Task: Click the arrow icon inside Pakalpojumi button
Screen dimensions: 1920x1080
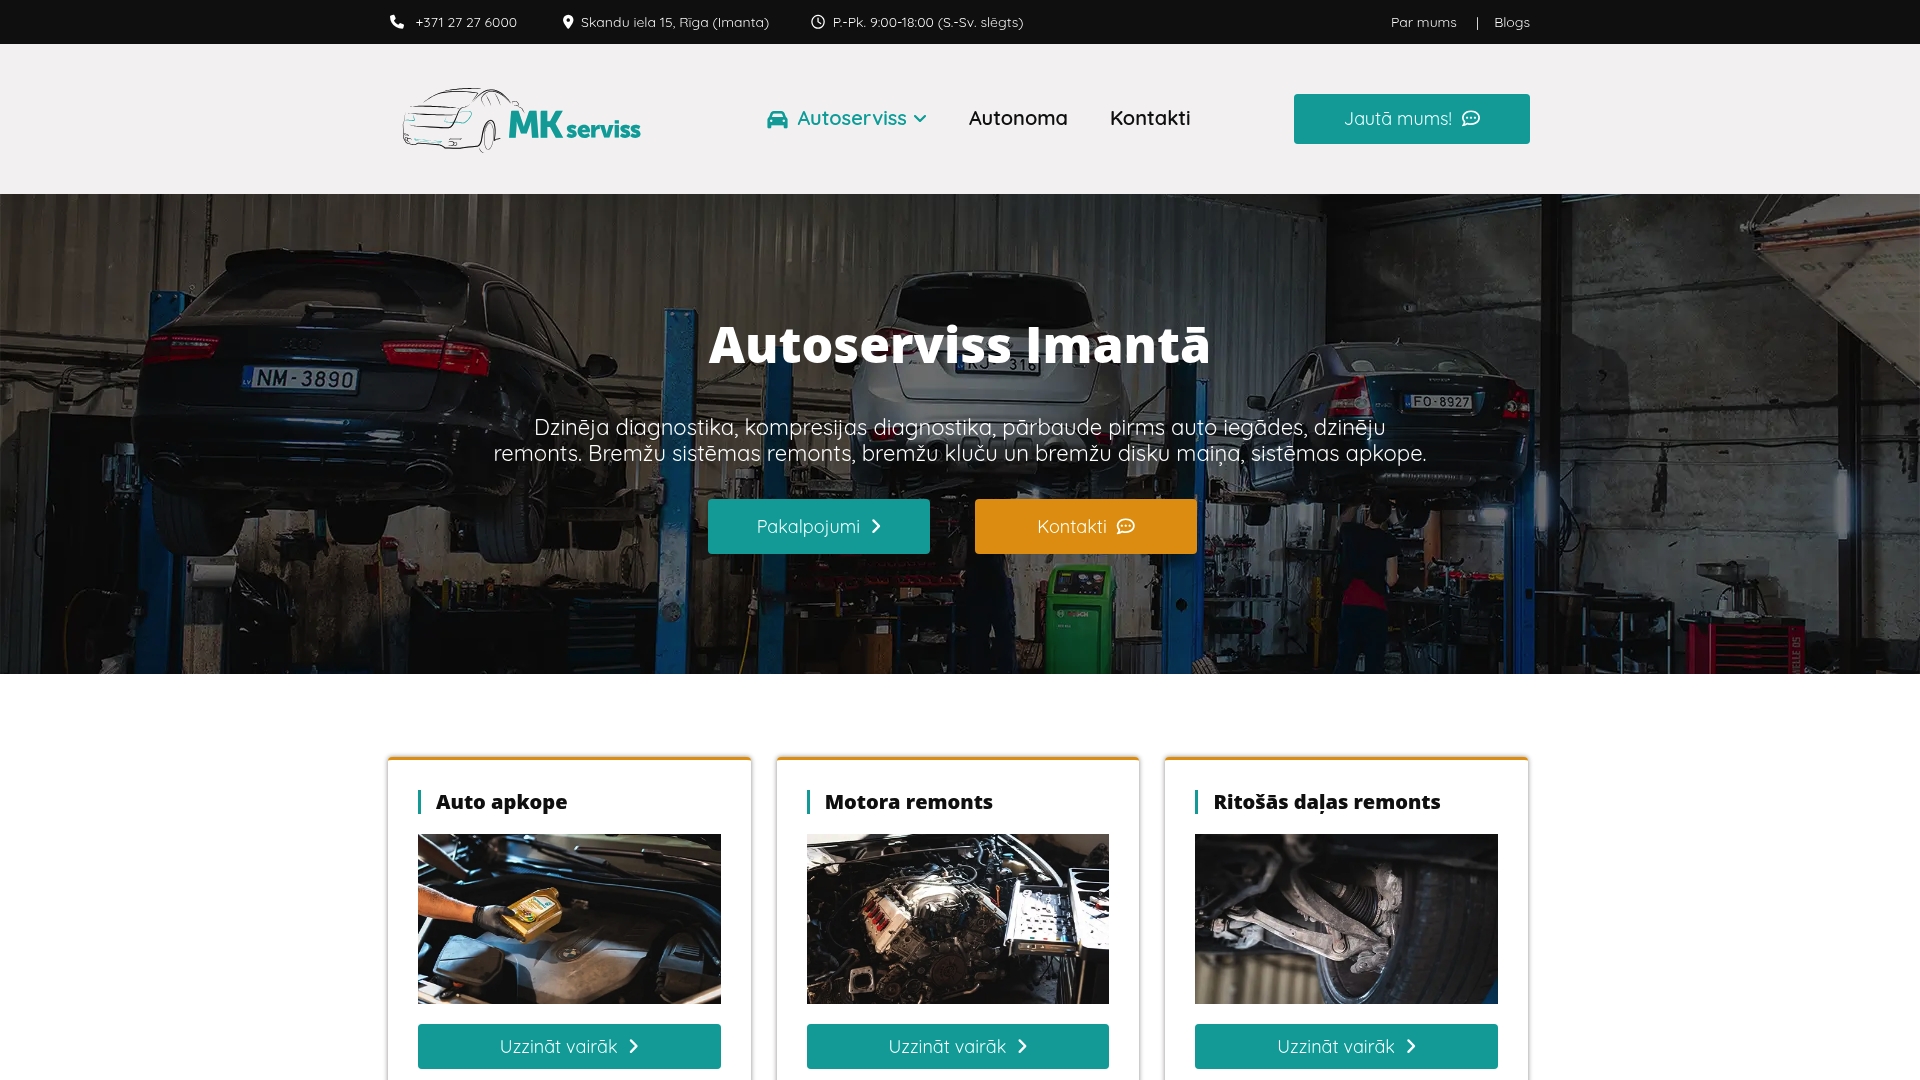Action: (x=877, y=526)
